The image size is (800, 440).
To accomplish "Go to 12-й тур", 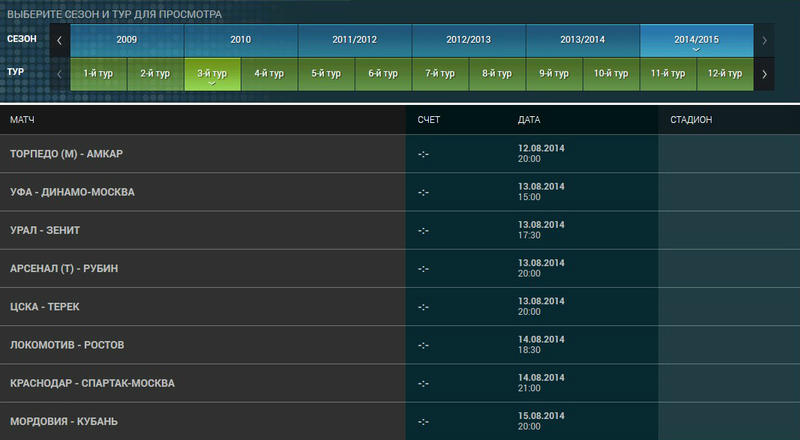I will pyautogui.click(x=725, y=75).
